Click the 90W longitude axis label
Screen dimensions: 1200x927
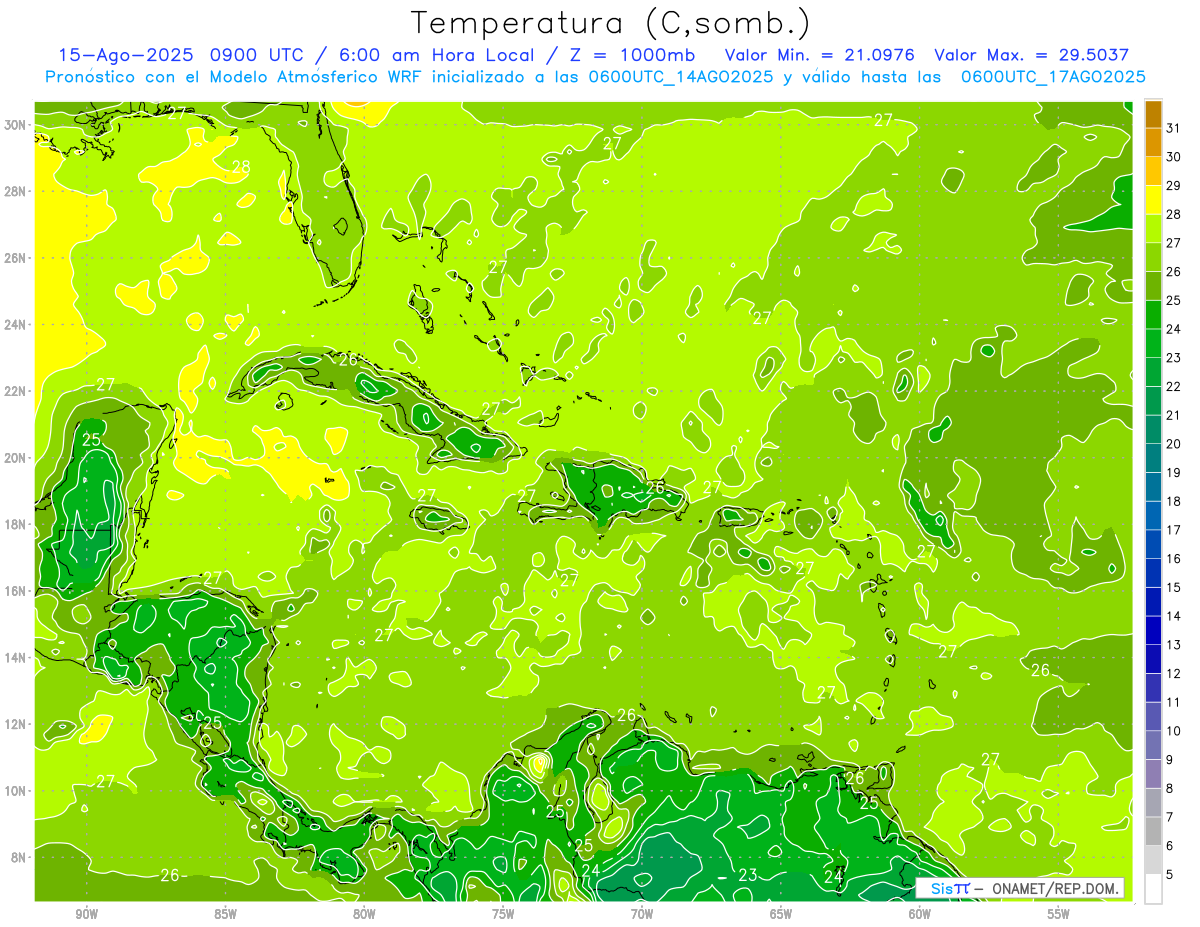click(86, 914)
